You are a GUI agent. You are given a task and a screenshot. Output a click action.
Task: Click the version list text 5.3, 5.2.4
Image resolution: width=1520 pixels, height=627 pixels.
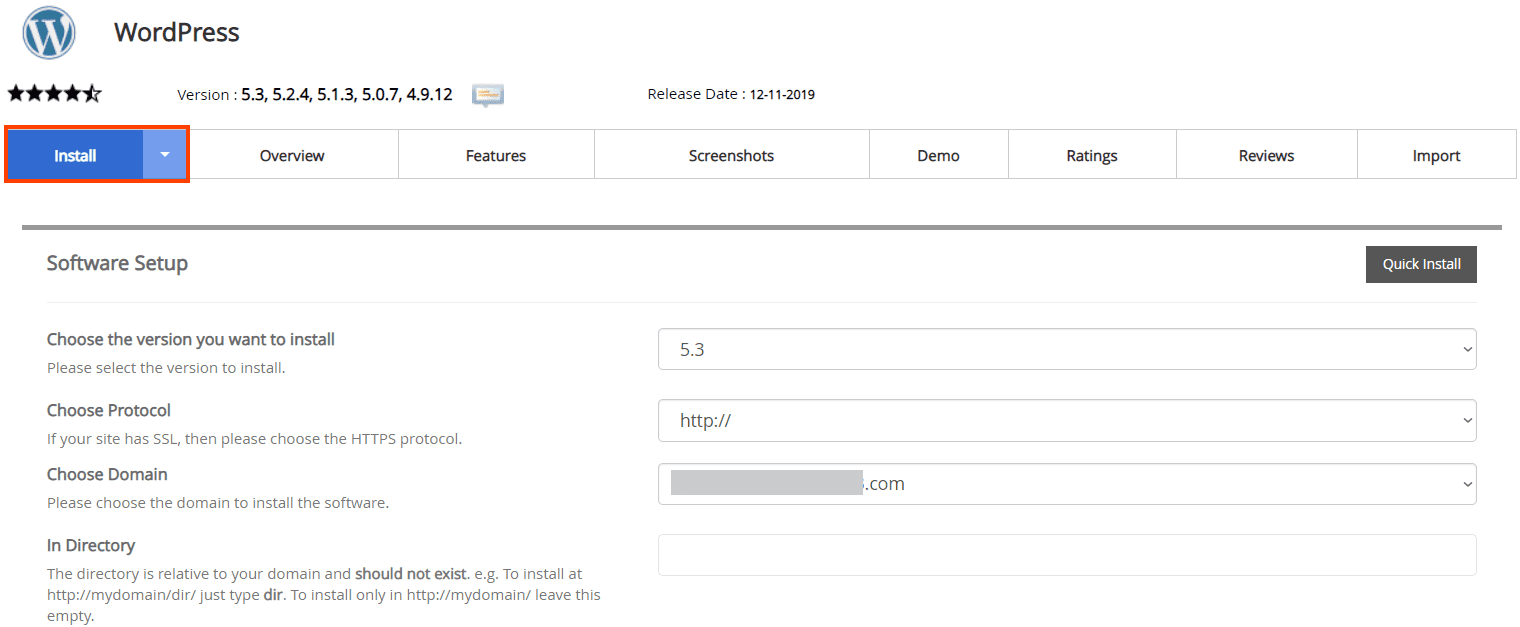(347, 95)
